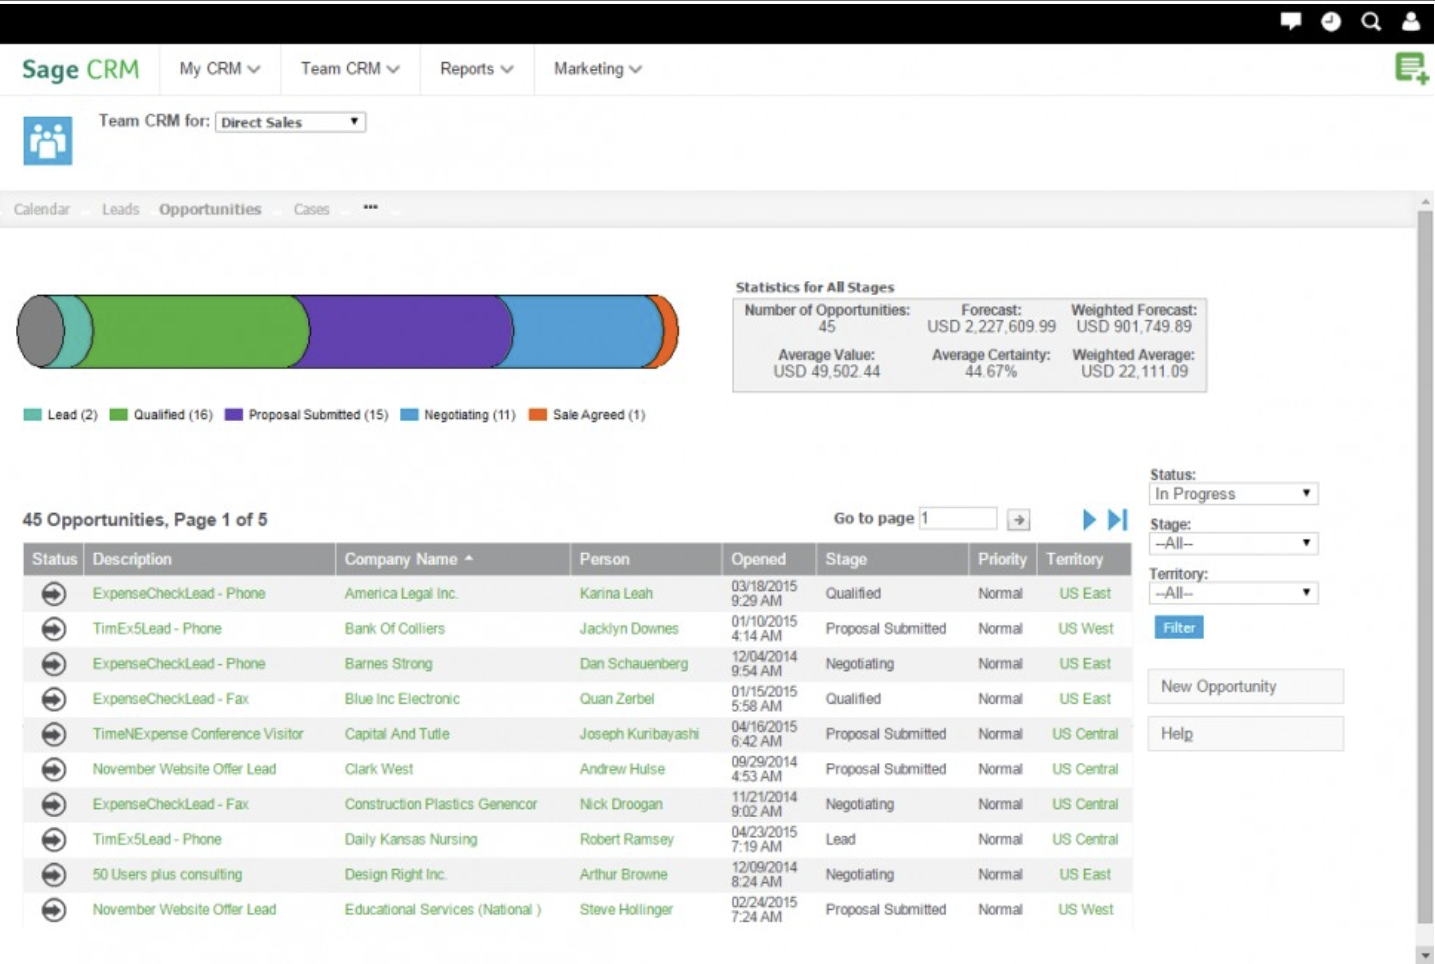
Task: Open the Daily Kansas Nursing company link
Action: coord(411,840)
